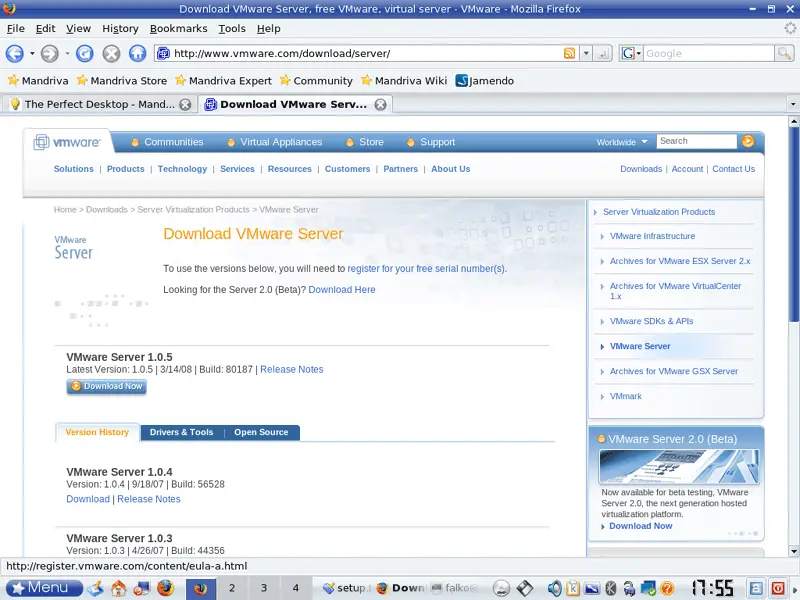The height and width of the screenshot is (600, 800).
Task: Open the Klipper clipboard tray icon
Action: (x=573, y=588)
